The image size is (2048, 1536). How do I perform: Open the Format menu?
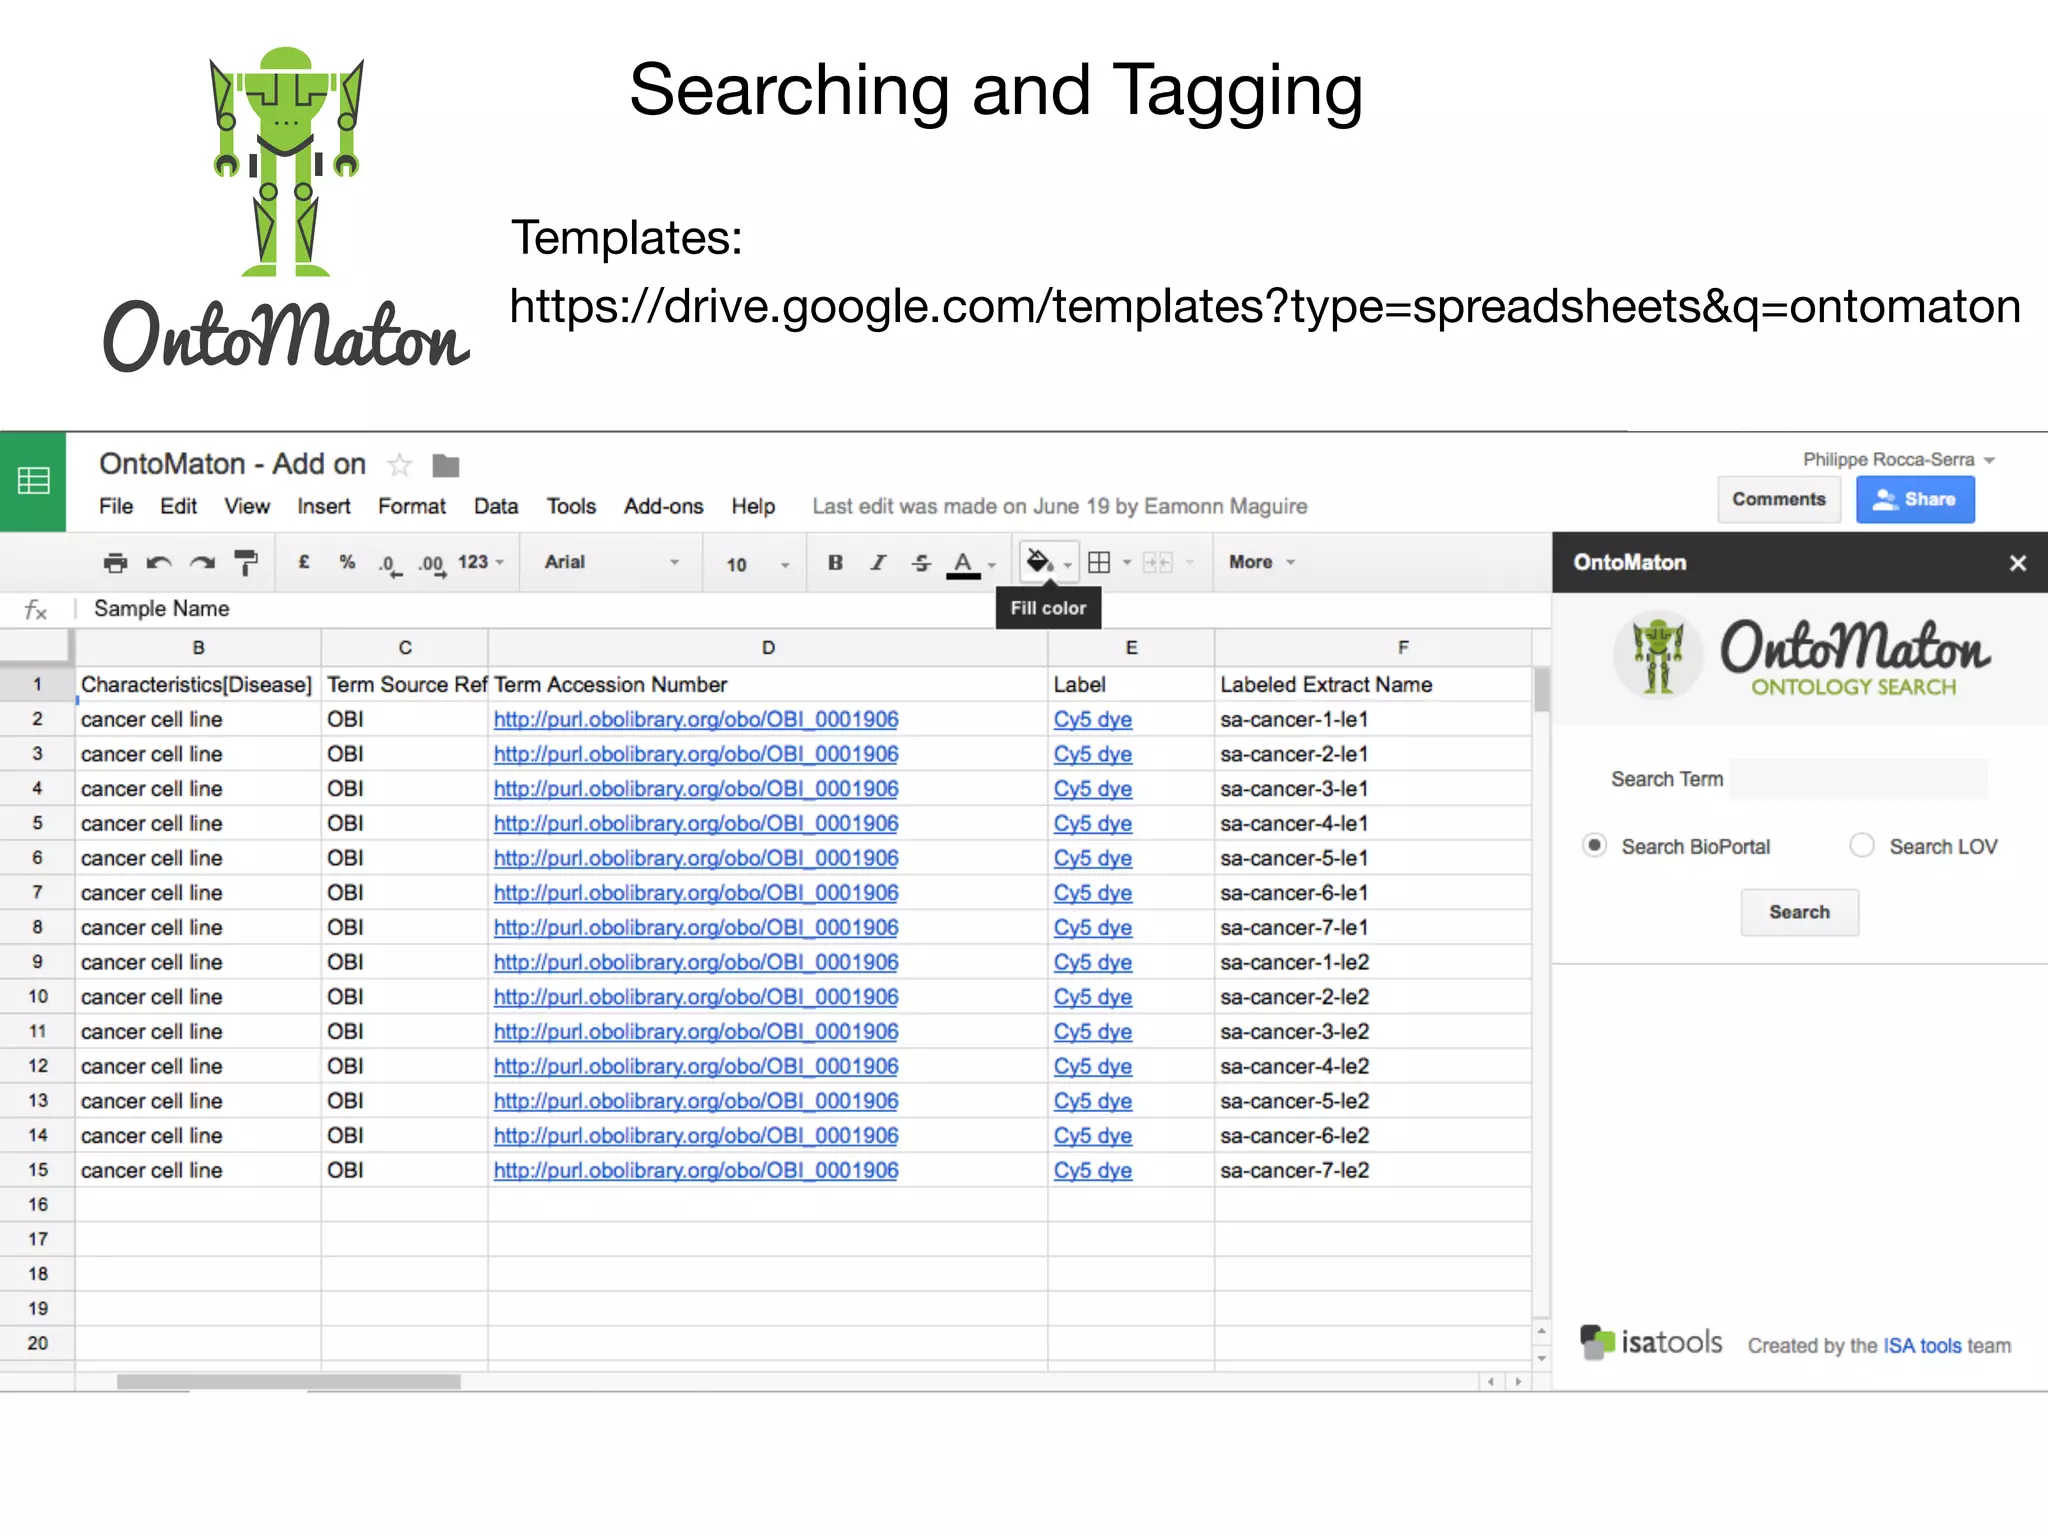tap(411, 507)
